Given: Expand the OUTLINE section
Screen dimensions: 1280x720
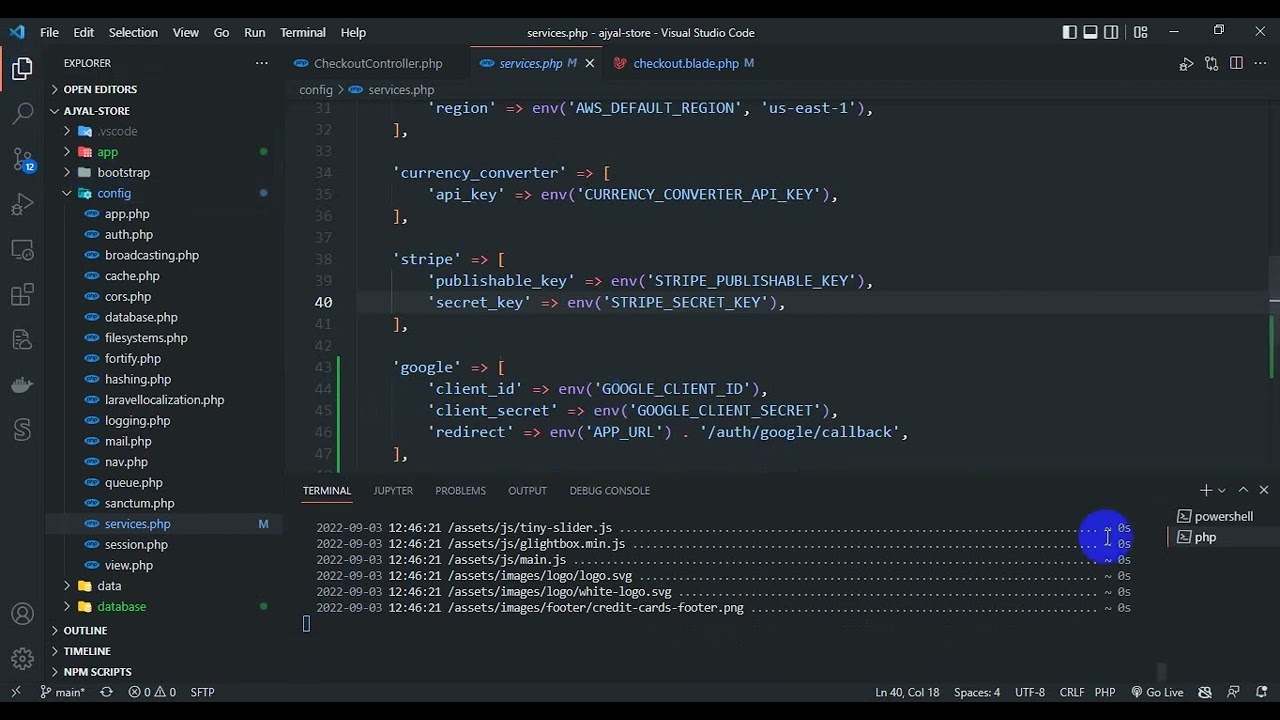Looking at the screenshot, I should click(x=85, y=630).
